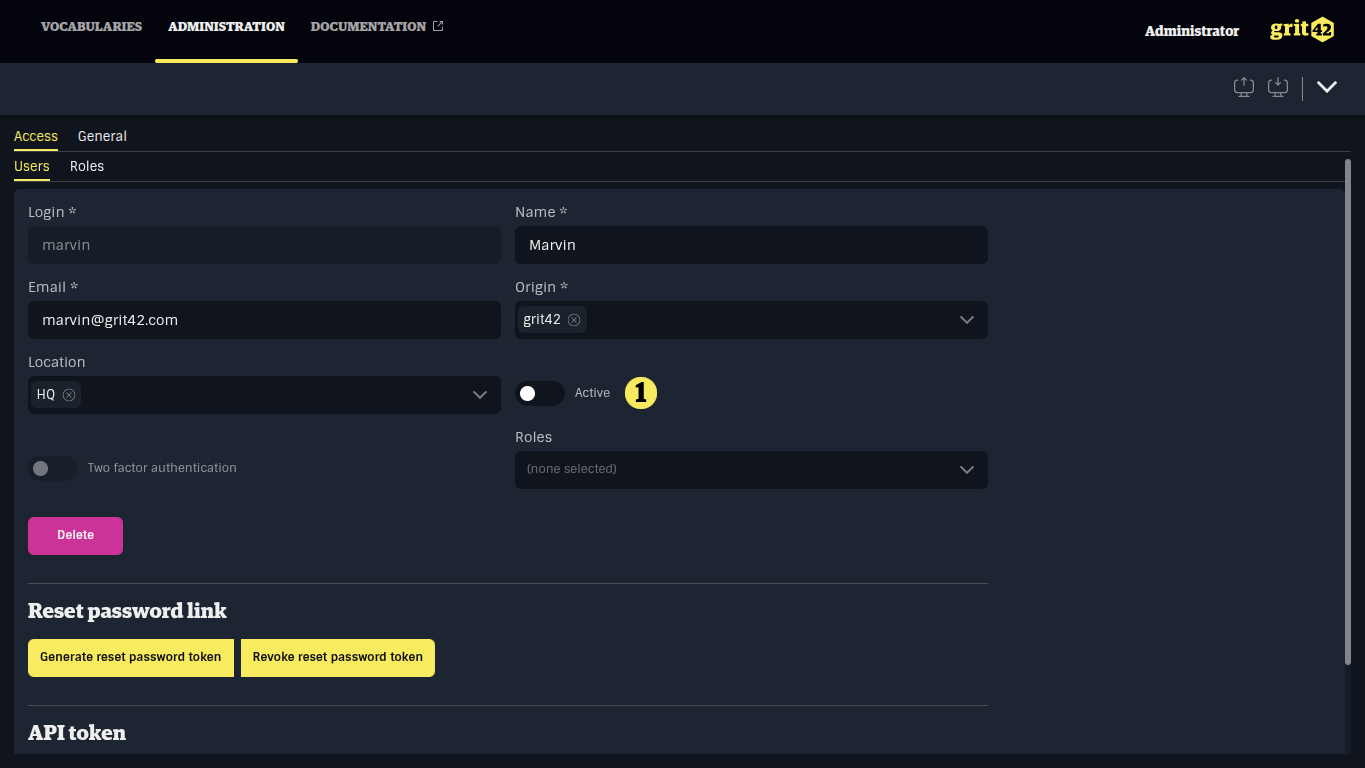Edit the Email input field
Image resolution: width=1365 pixels, height=768 pixels.
pos(264,320)
